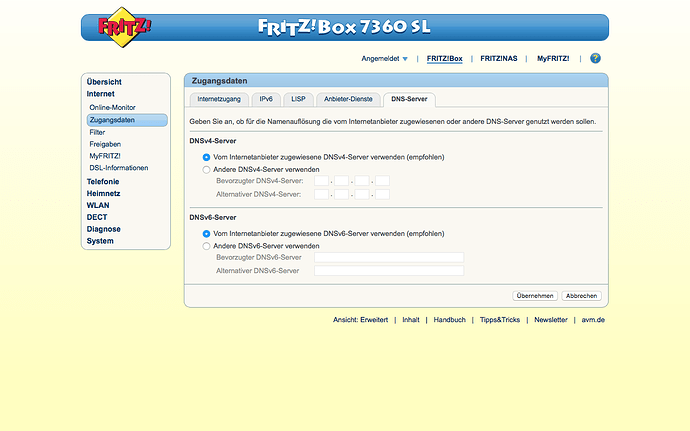Select ISP-assigned DNSv6 servers radio option
690x431 pixels.
tap(206, 234)
